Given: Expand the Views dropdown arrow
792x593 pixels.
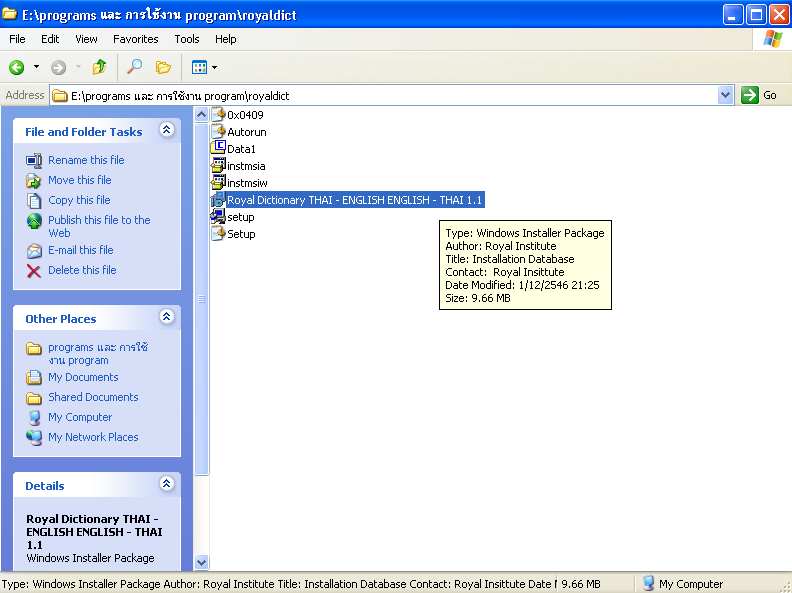Looking at the screenshot, I should [215, 67].
